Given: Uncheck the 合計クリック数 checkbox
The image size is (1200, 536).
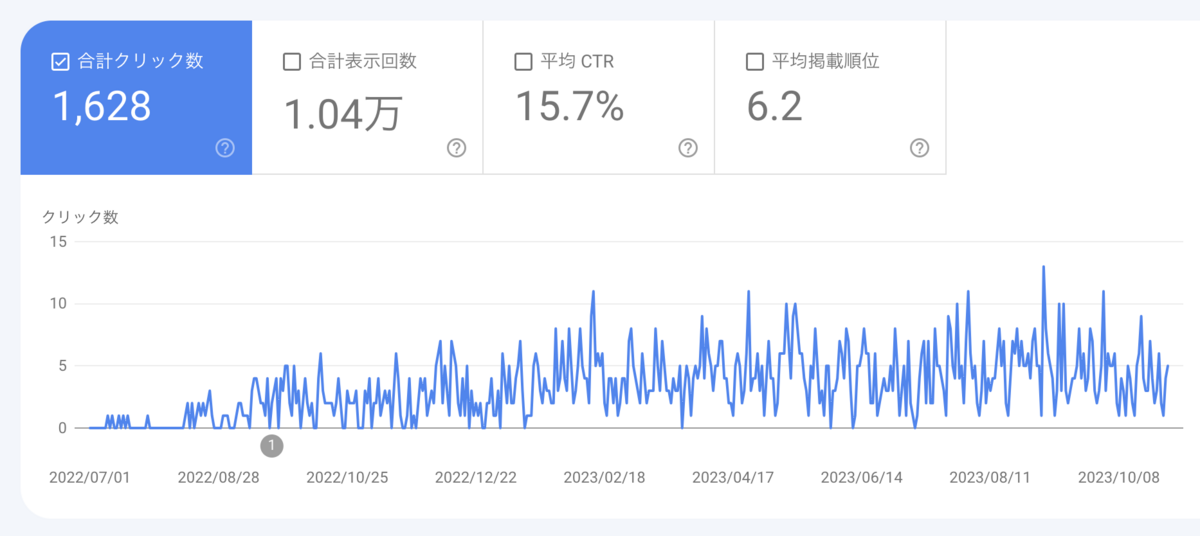Looking at the screenshot, I should [60, 62].
